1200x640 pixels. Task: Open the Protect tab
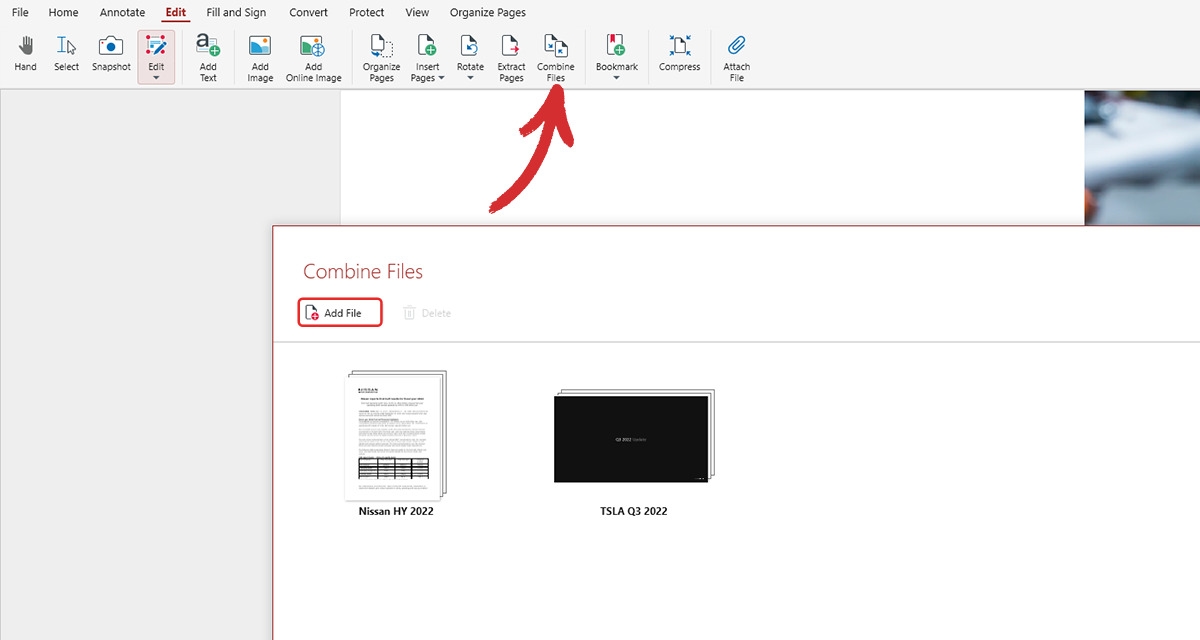click(x=367, y=13)
